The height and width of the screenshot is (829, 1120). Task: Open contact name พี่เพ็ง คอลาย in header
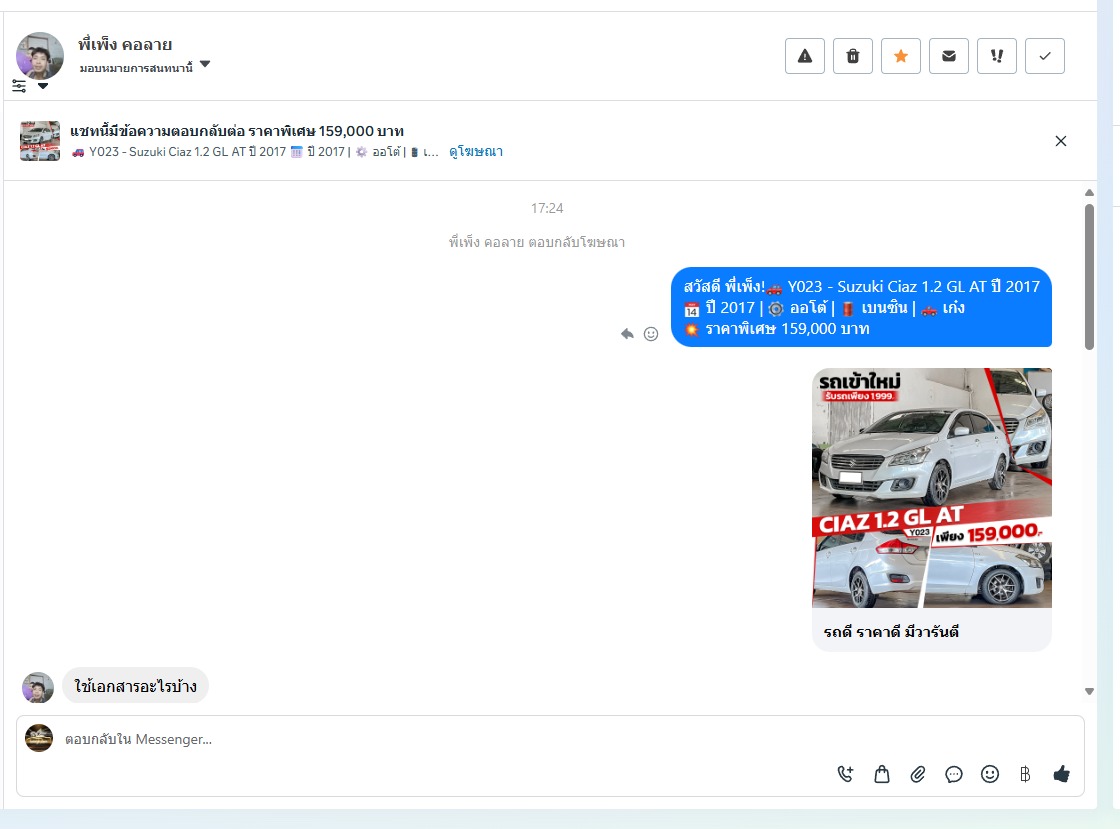coord(125,44)
